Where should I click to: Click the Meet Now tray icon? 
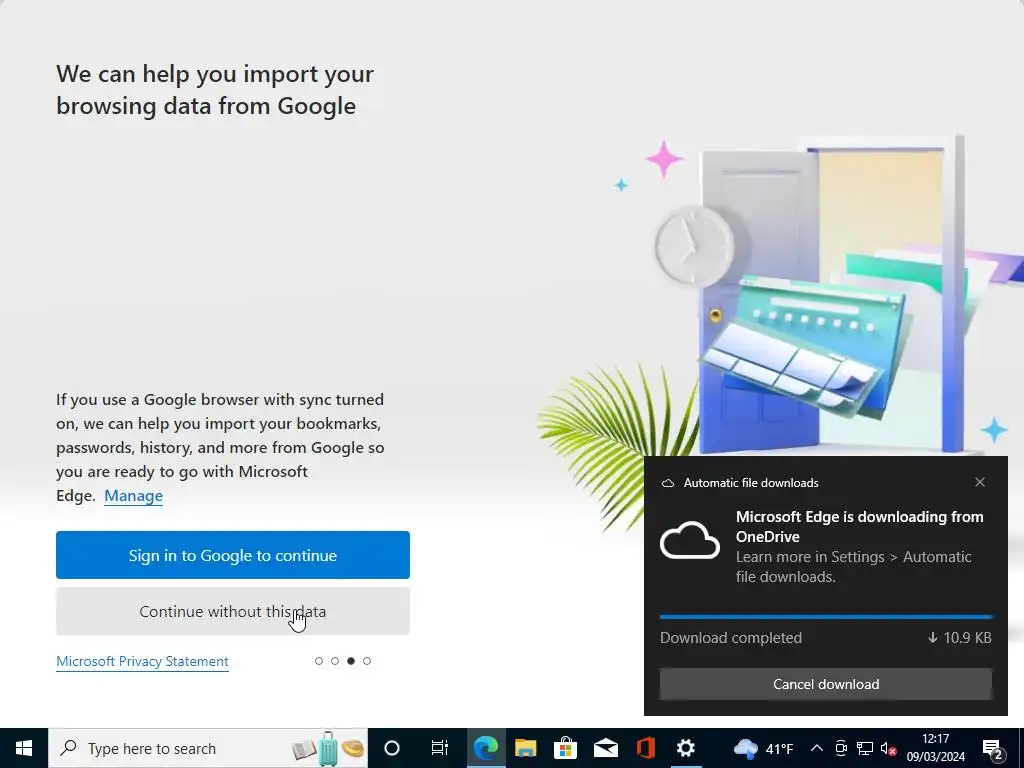841,748
